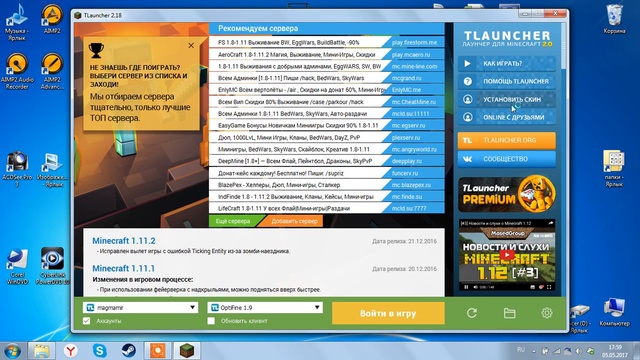Click the refresh icon in the bottom bar
The image size is (640, 360).
pyautogui.click(x=472, y=313)
